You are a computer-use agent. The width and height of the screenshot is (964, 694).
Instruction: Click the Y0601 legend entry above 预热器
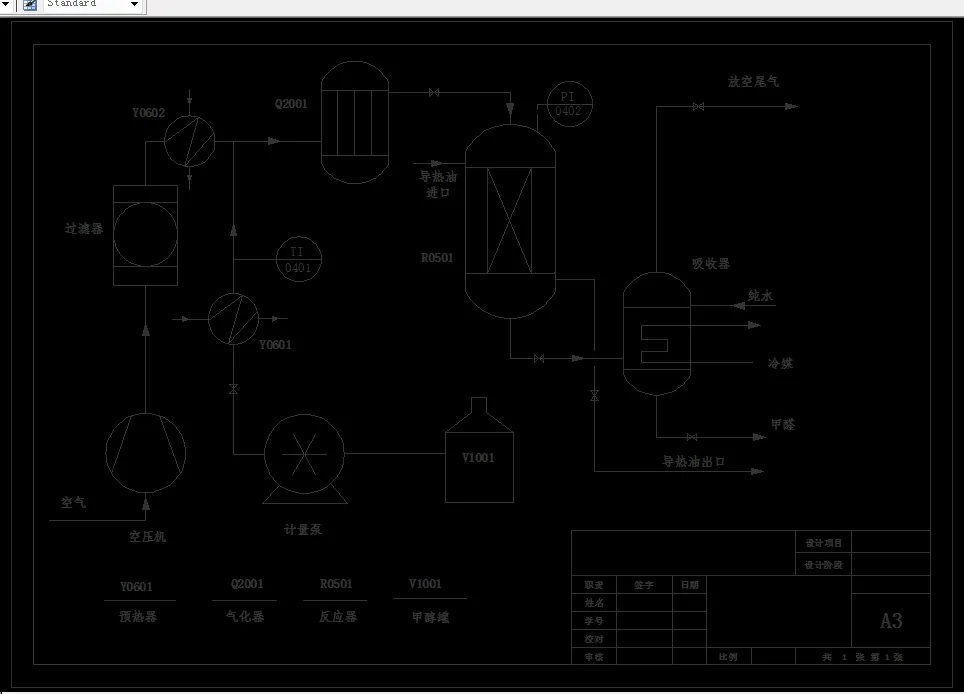[136, 586]
